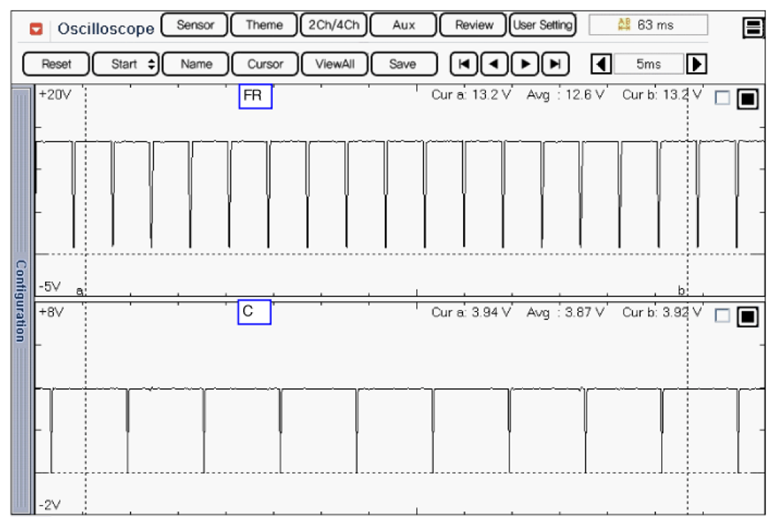Click the Name button
Screen dimensions: 776x526
pos(196,64)
